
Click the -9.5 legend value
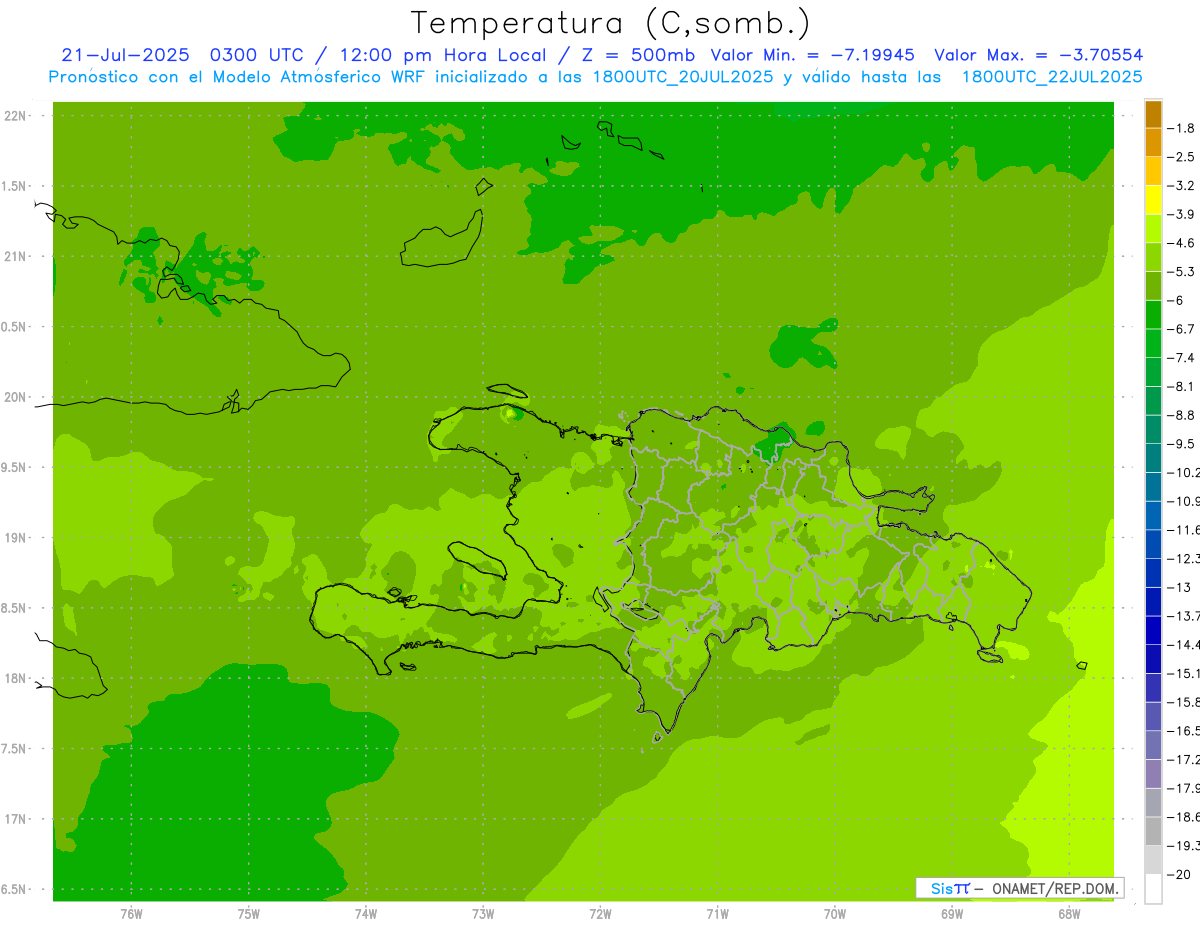(x=1181, y=444)
